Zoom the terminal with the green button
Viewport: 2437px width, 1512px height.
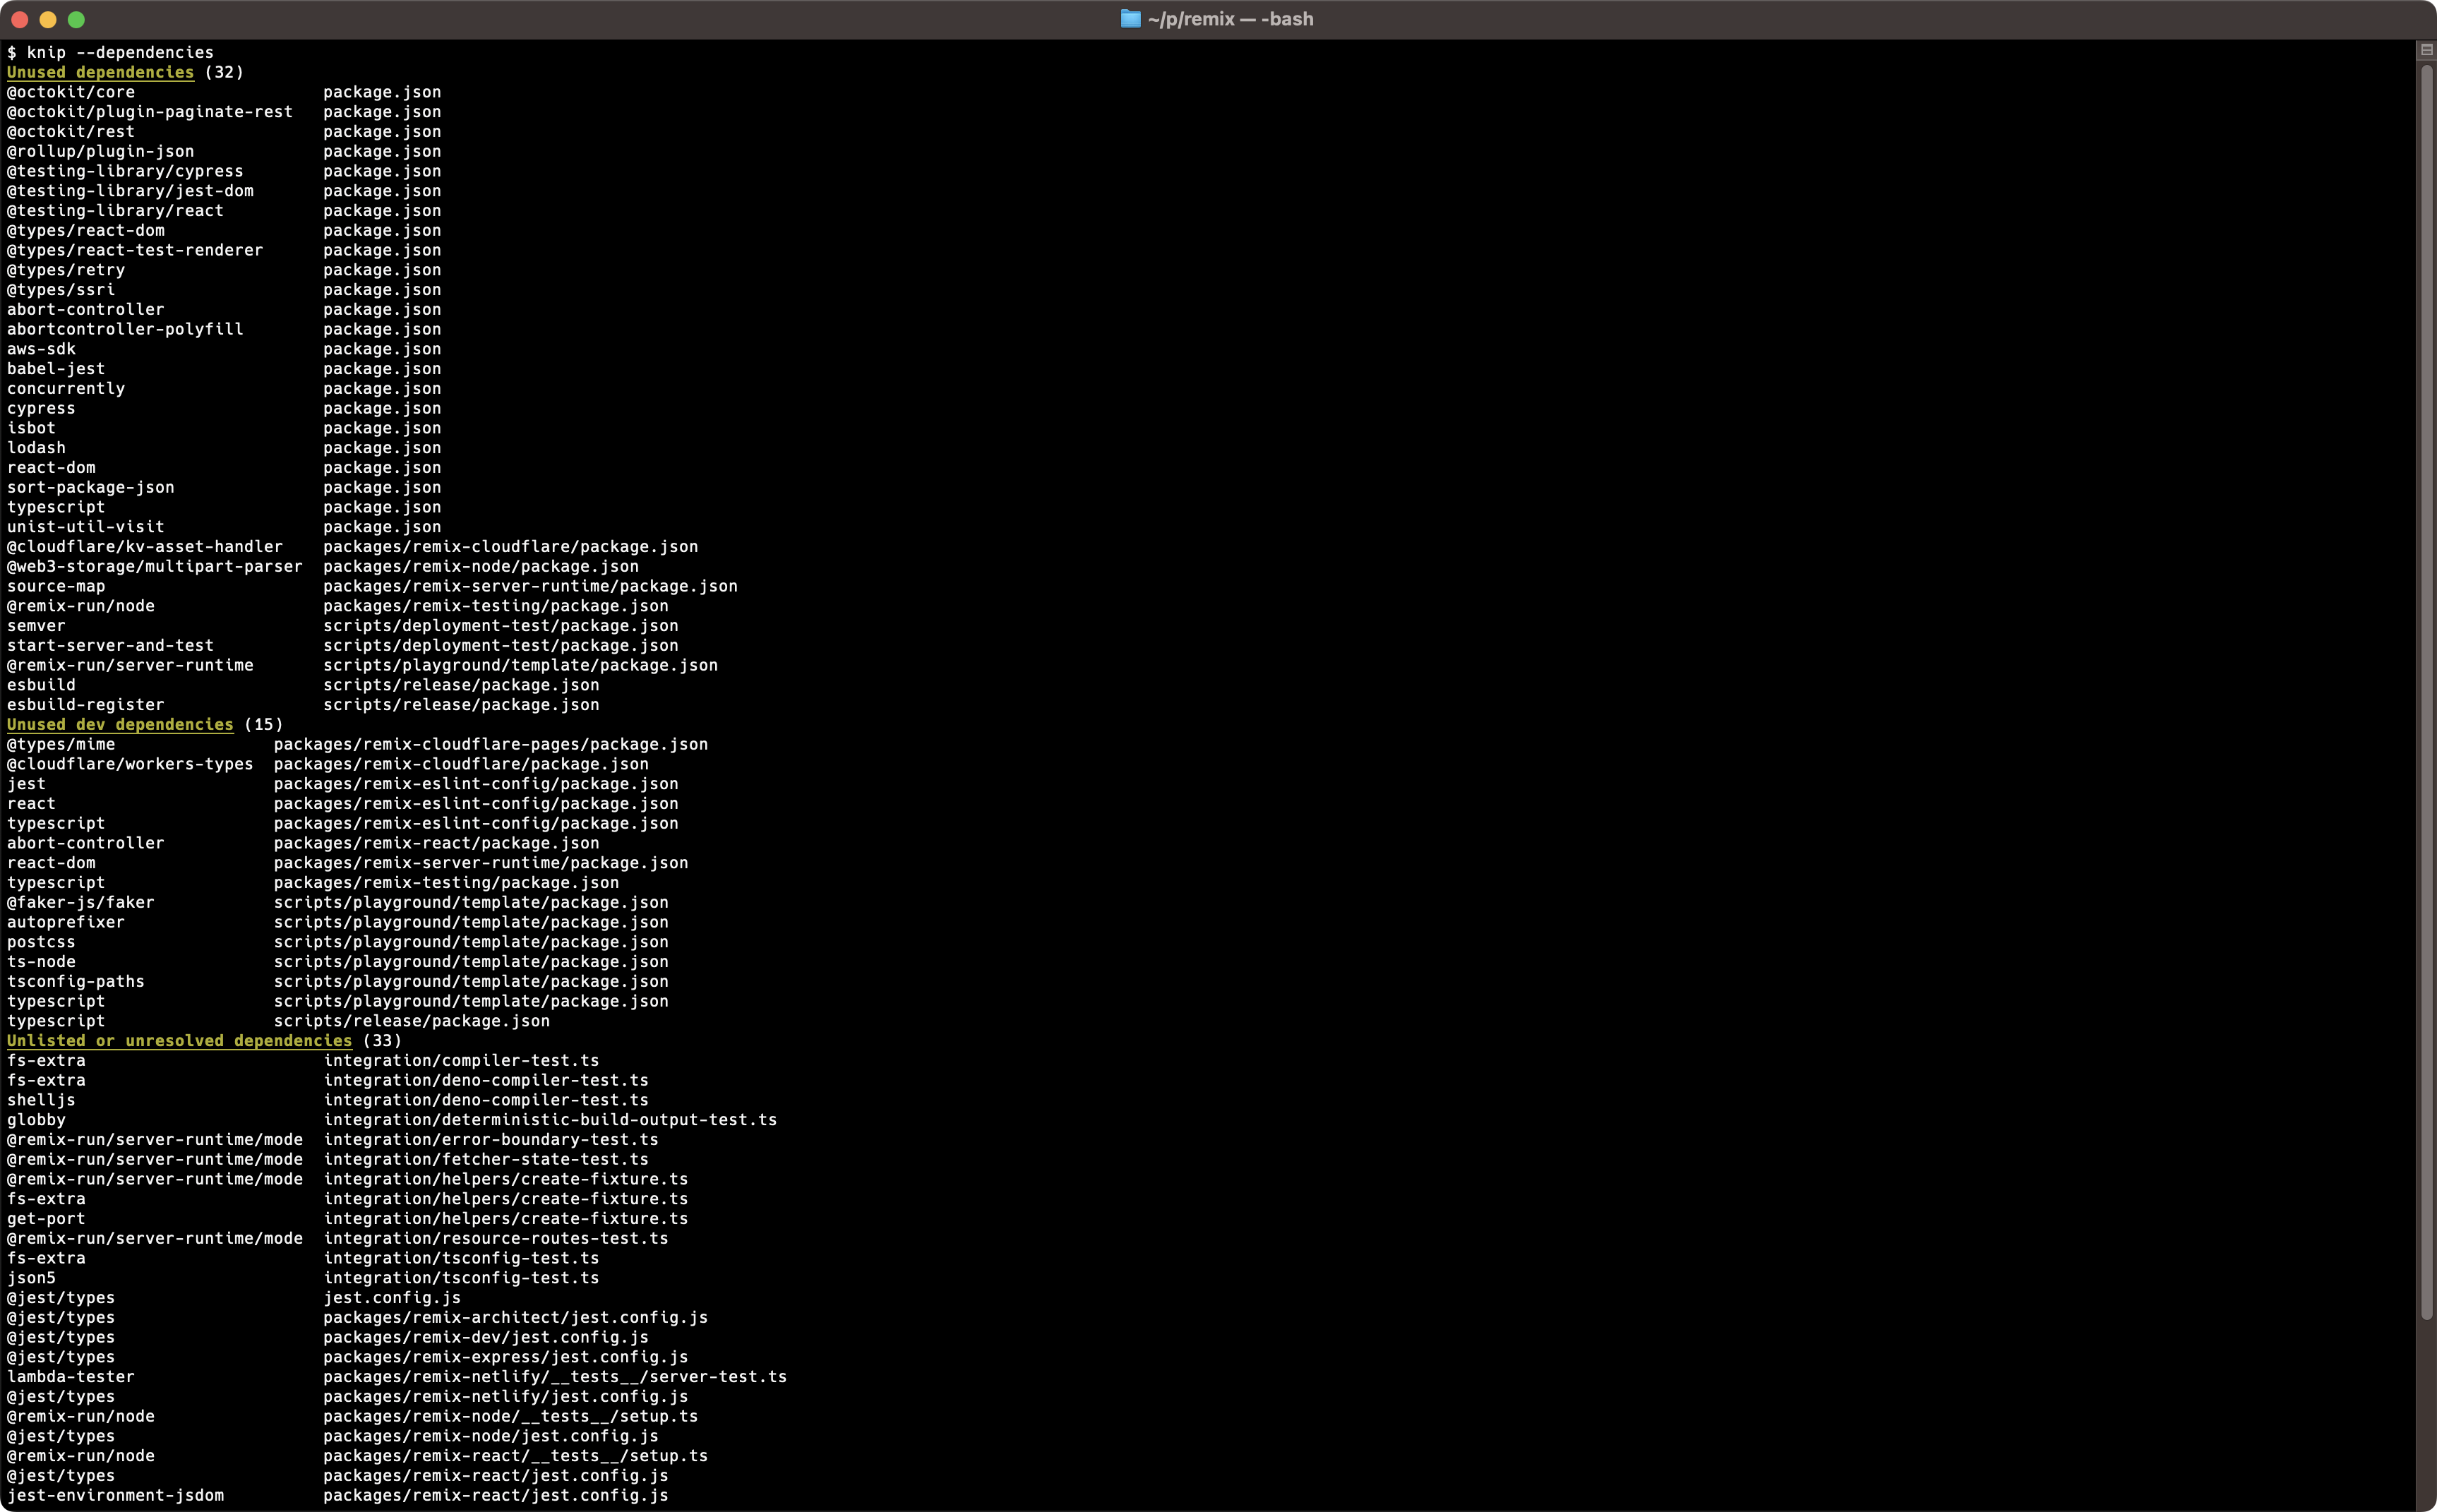tap(76, 19)
